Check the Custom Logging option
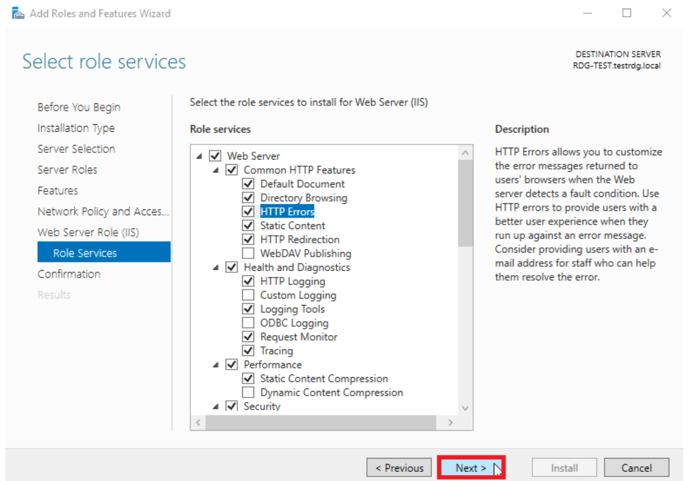 tap(248, 295)
